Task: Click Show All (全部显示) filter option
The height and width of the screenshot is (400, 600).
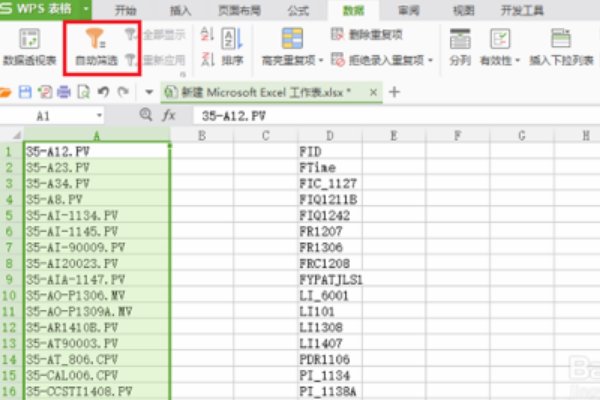Action: [x=156, y=35]
